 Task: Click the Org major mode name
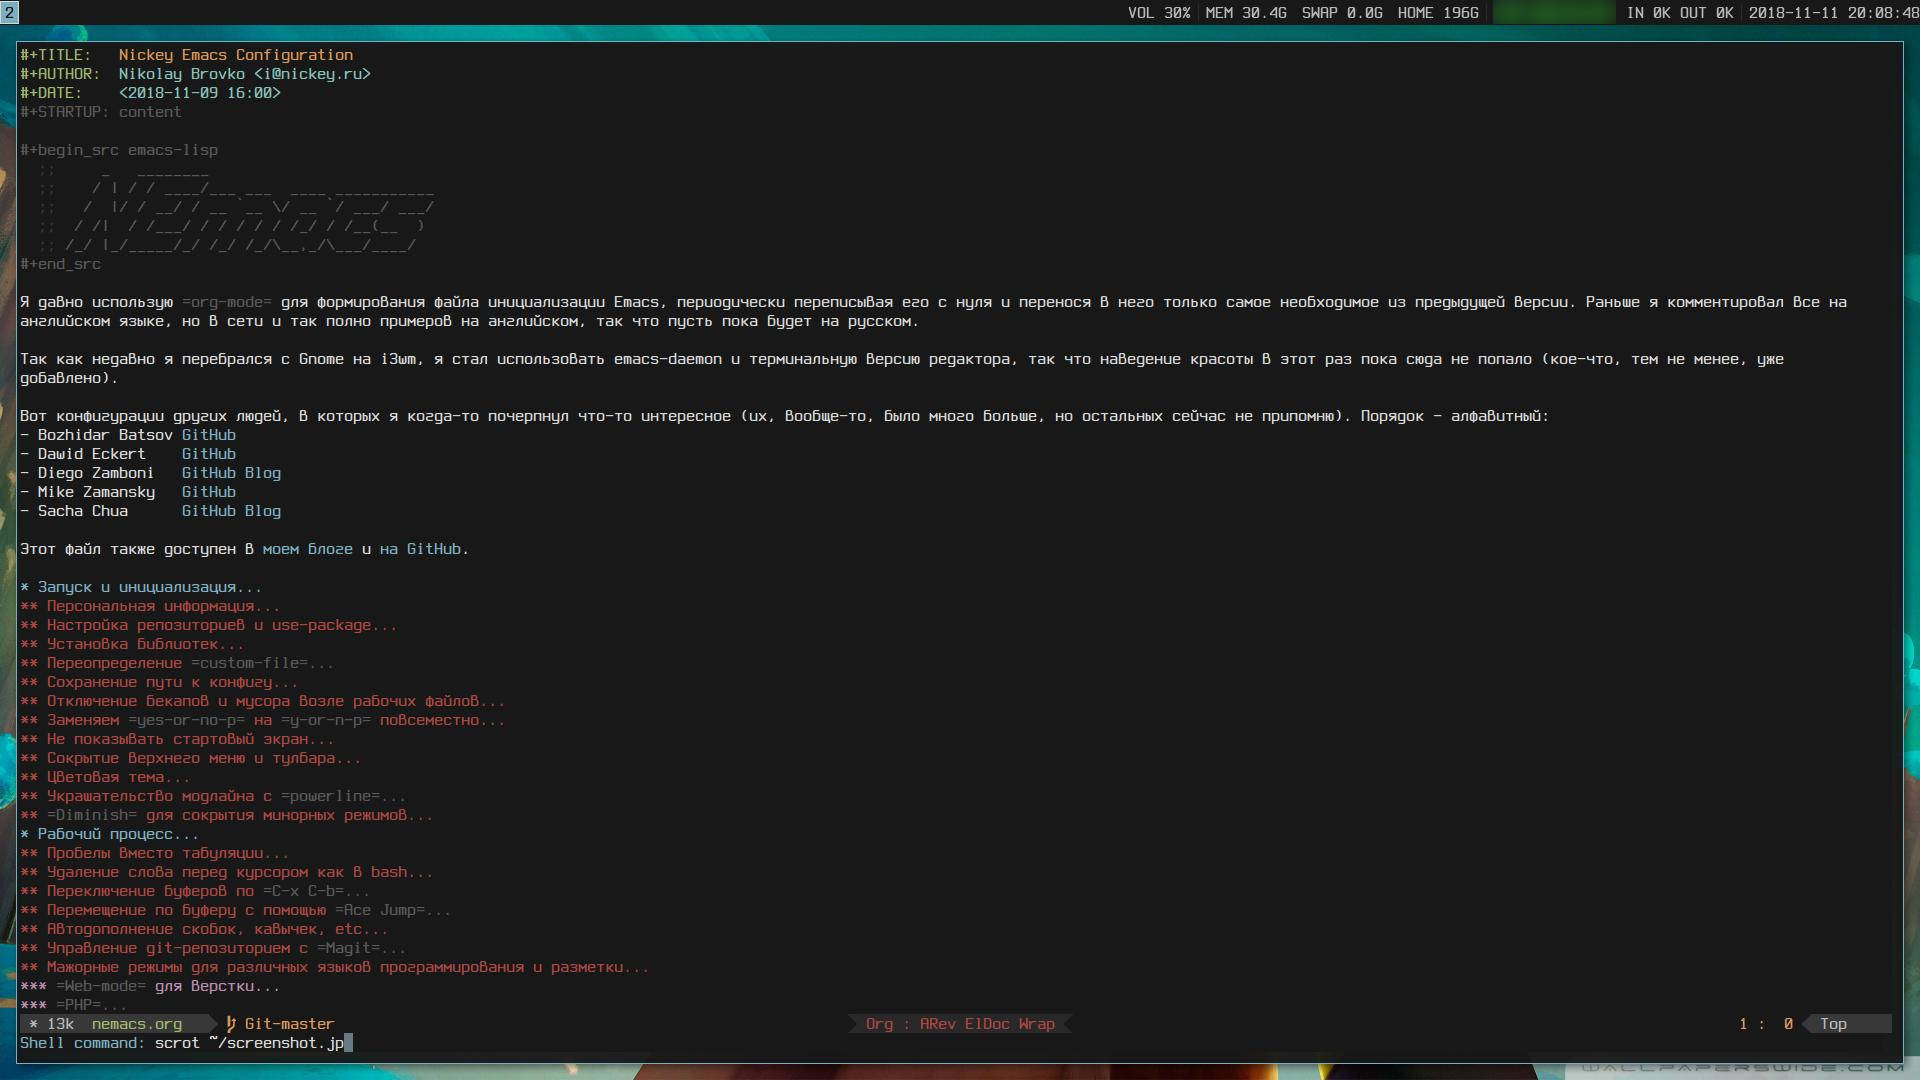(x=879, y=1024)
